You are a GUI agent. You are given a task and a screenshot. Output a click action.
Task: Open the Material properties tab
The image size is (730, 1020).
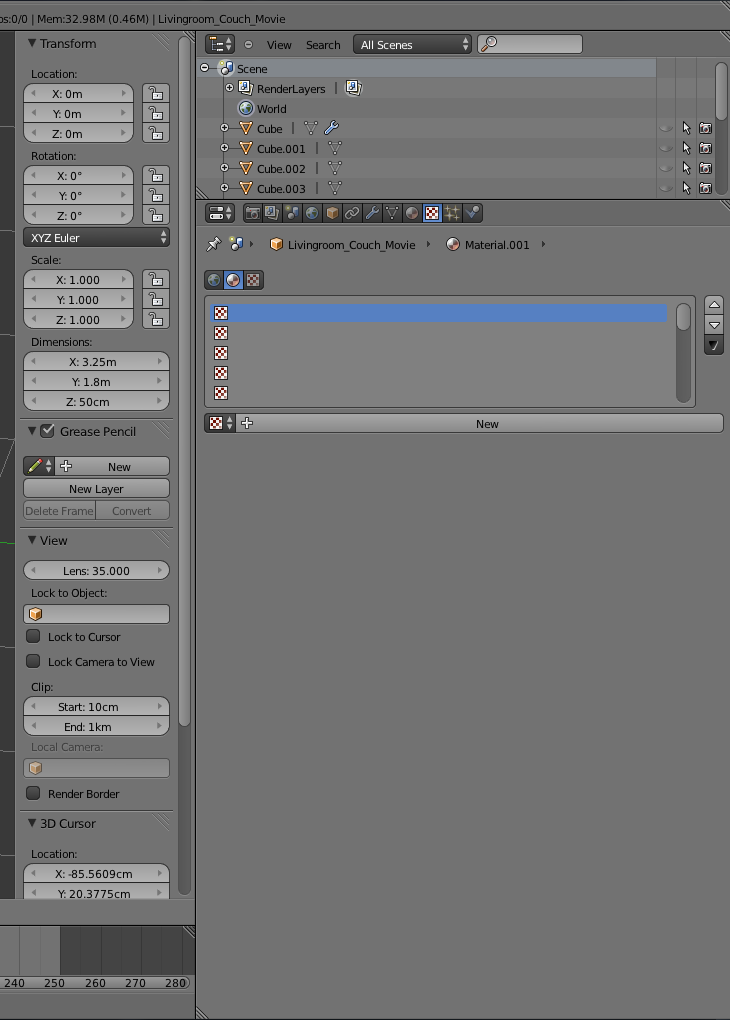[412, 213]
